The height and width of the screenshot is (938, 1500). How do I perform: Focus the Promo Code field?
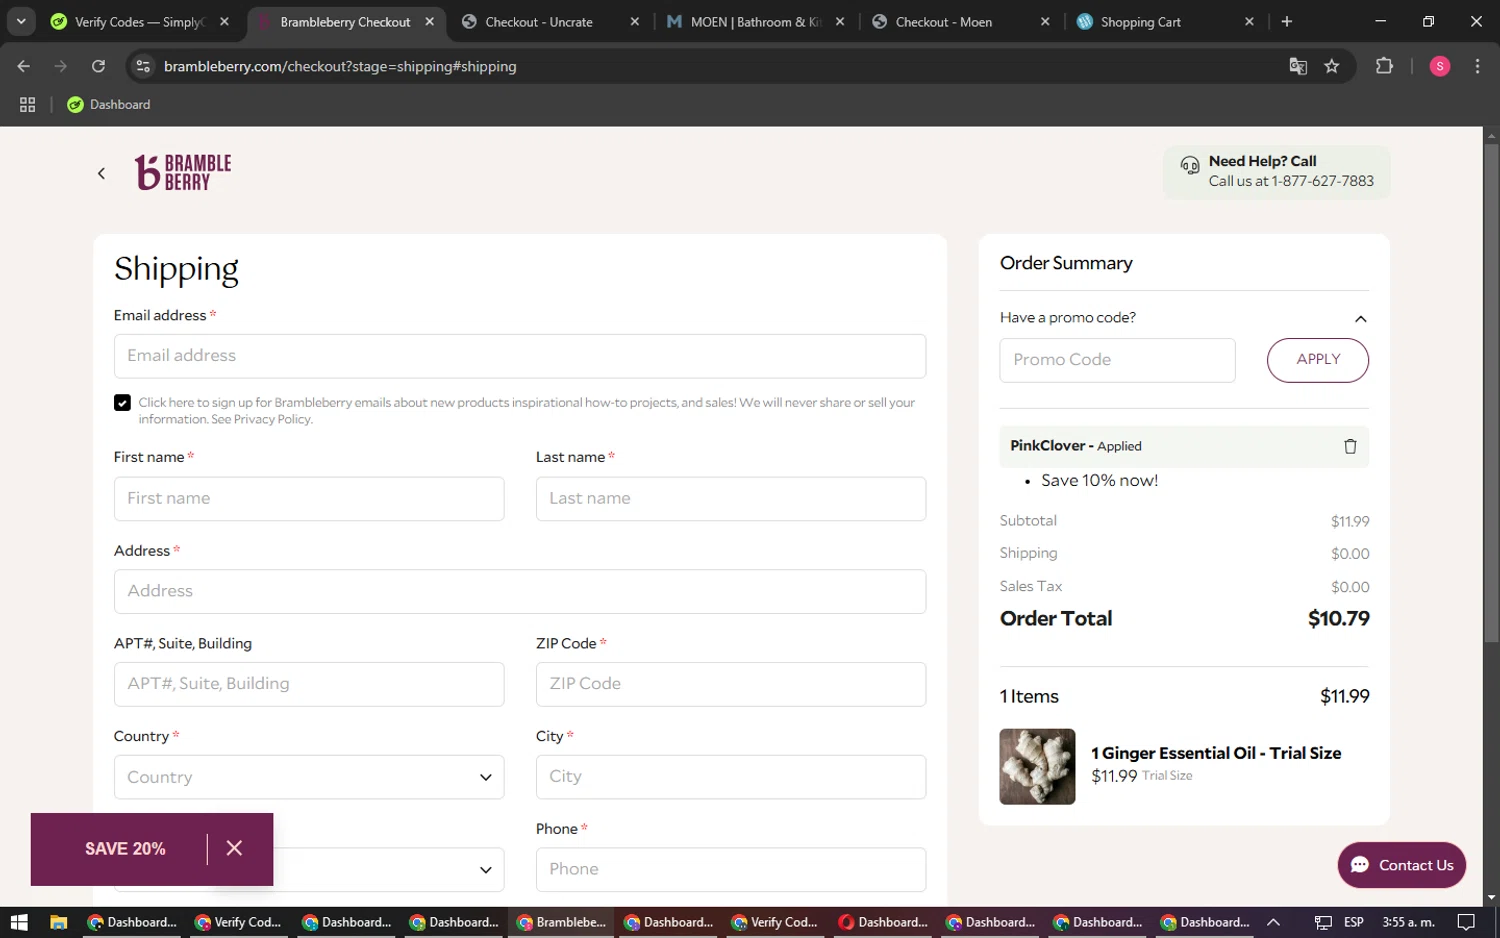[1117, 360]
